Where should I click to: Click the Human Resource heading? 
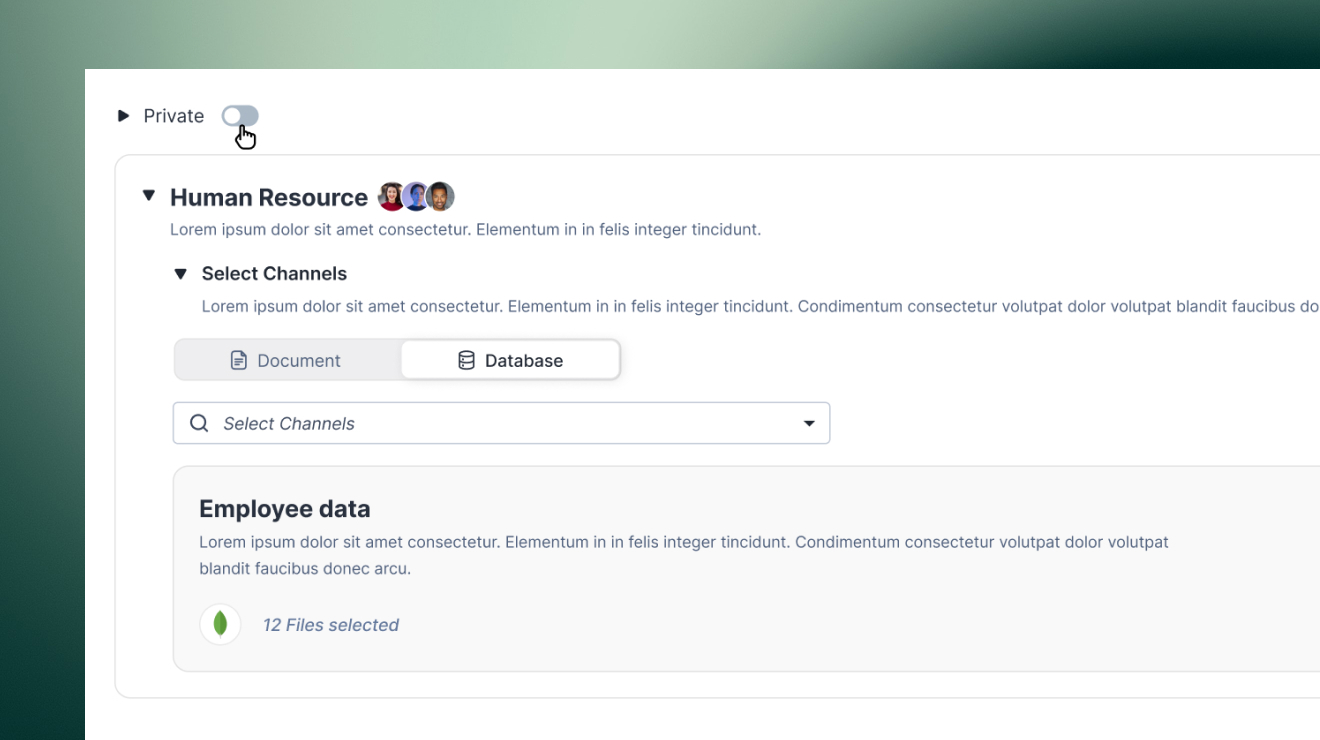tap(269, 197)
